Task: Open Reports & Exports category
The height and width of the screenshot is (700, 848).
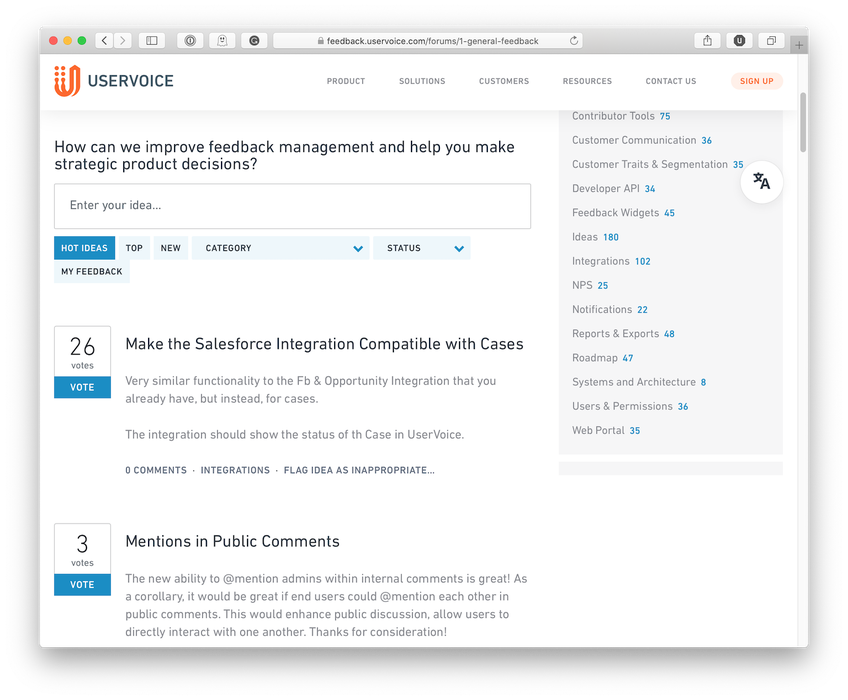Action: point(623,334)
